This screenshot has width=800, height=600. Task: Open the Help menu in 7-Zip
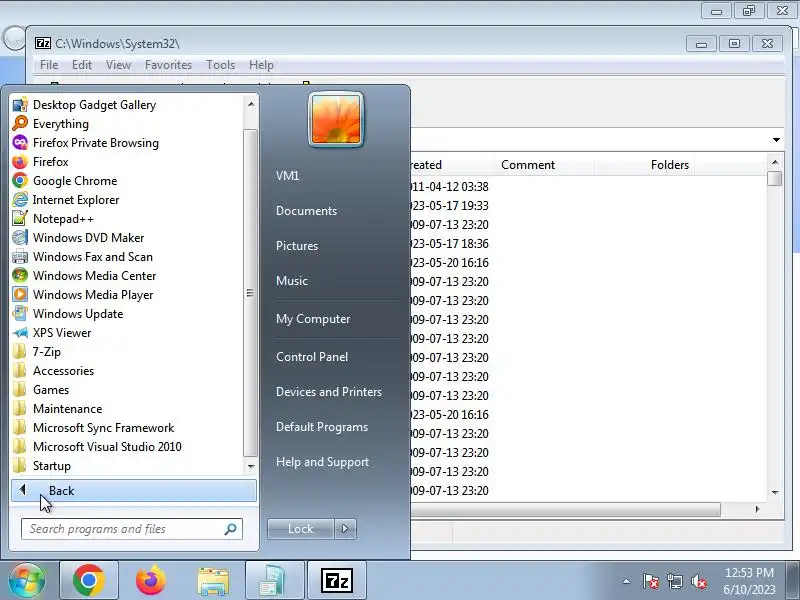click(261, 65)
